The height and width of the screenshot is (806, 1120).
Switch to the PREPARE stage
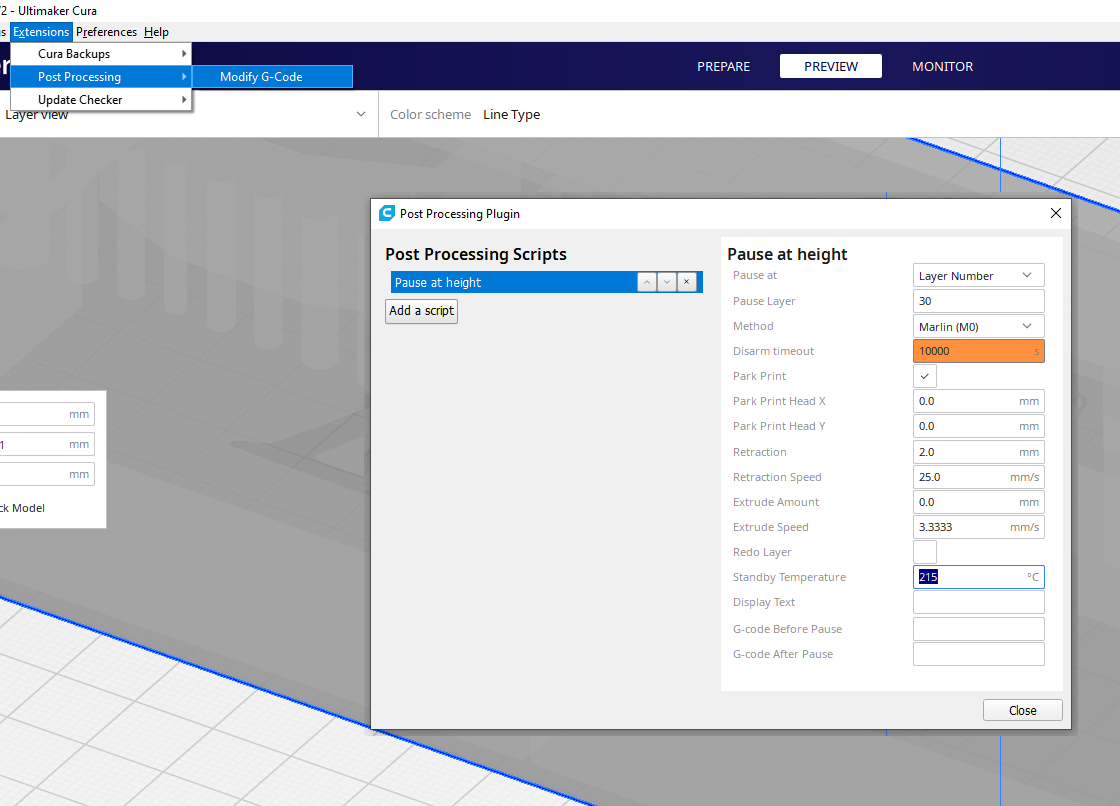tap(724, 66)
